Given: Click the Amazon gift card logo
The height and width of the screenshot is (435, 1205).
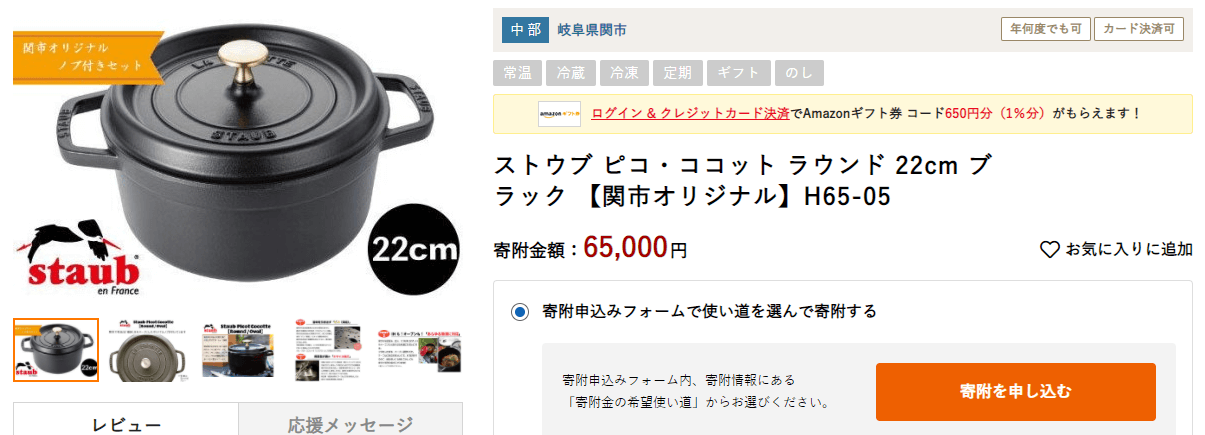Looking at the screenshot, I should point(559,114).
